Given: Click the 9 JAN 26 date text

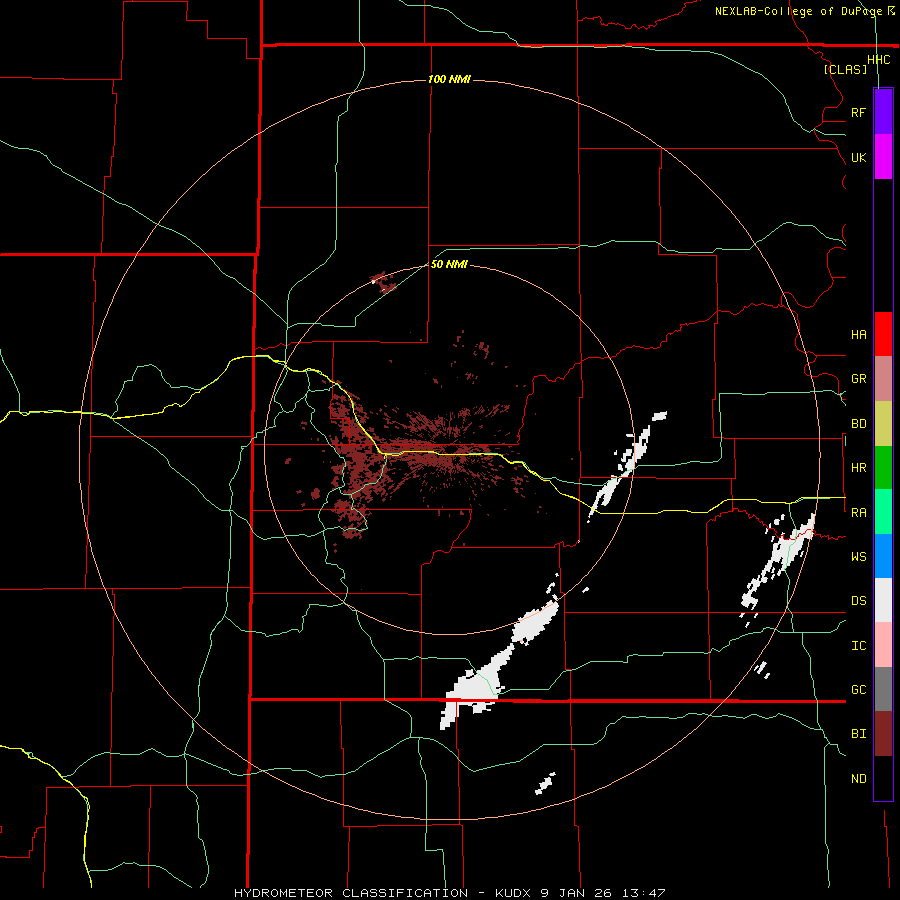Looking at the screenshot, I should (x=576, y=893).
